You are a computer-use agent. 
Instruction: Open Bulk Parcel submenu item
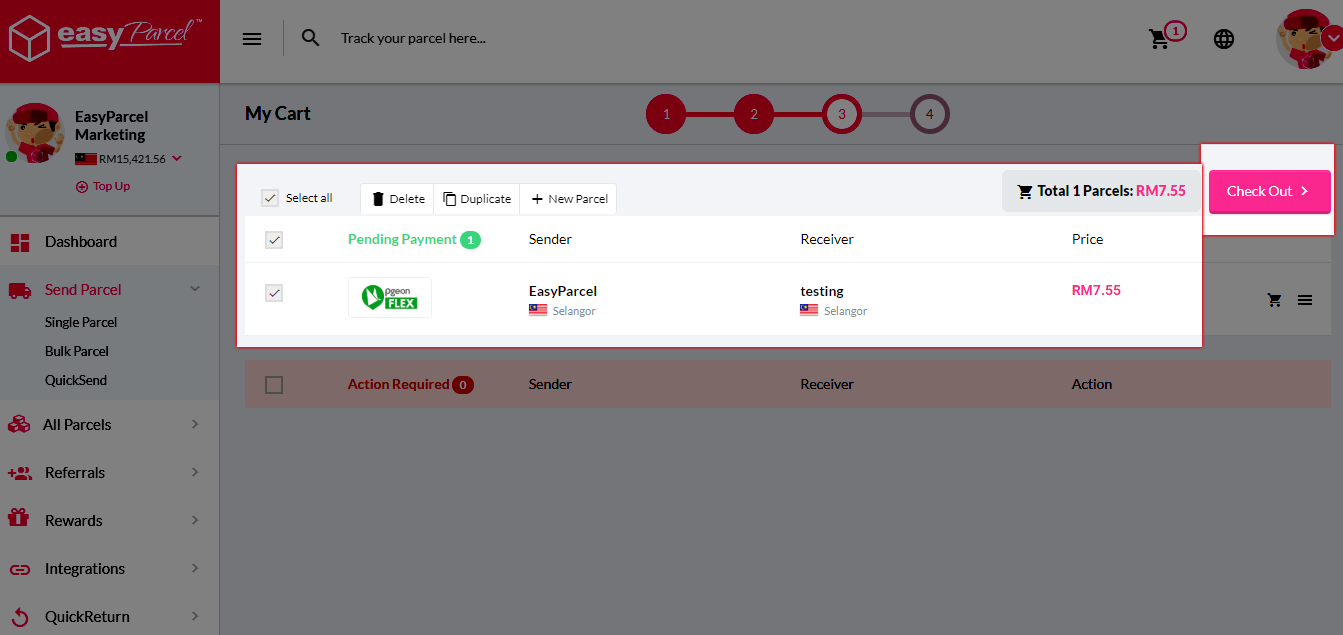click(77, 351)
